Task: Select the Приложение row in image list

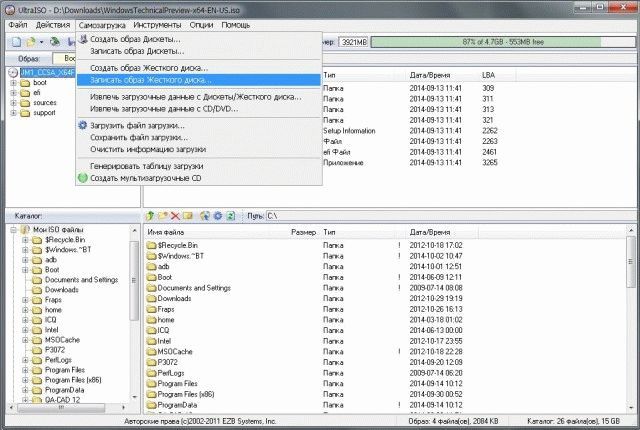Action: 410,163
